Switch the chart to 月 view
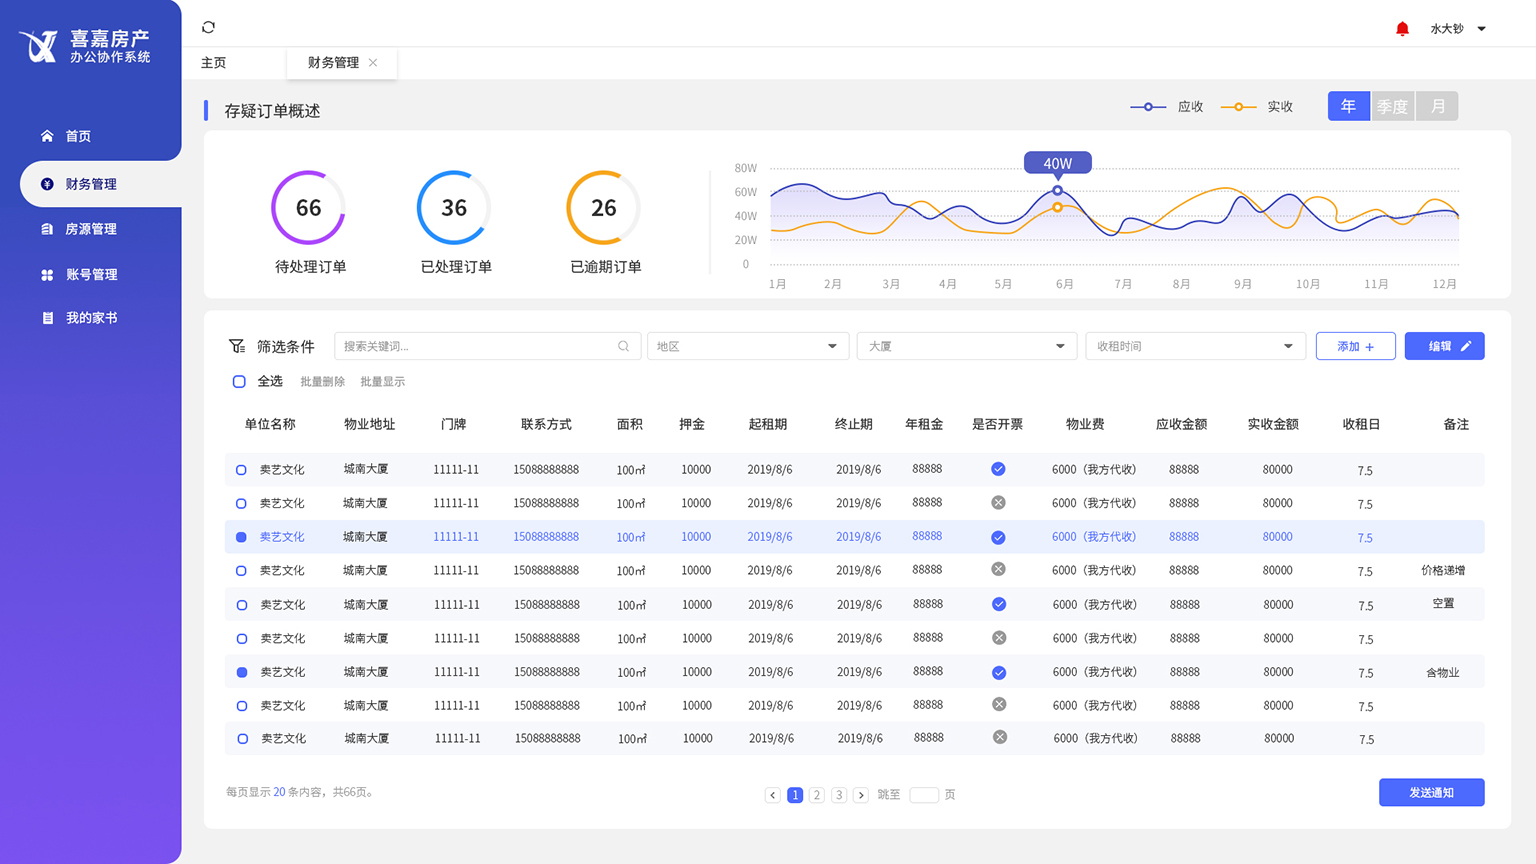The height and width of the screenshot is (864, 1536). [1437, 106]
